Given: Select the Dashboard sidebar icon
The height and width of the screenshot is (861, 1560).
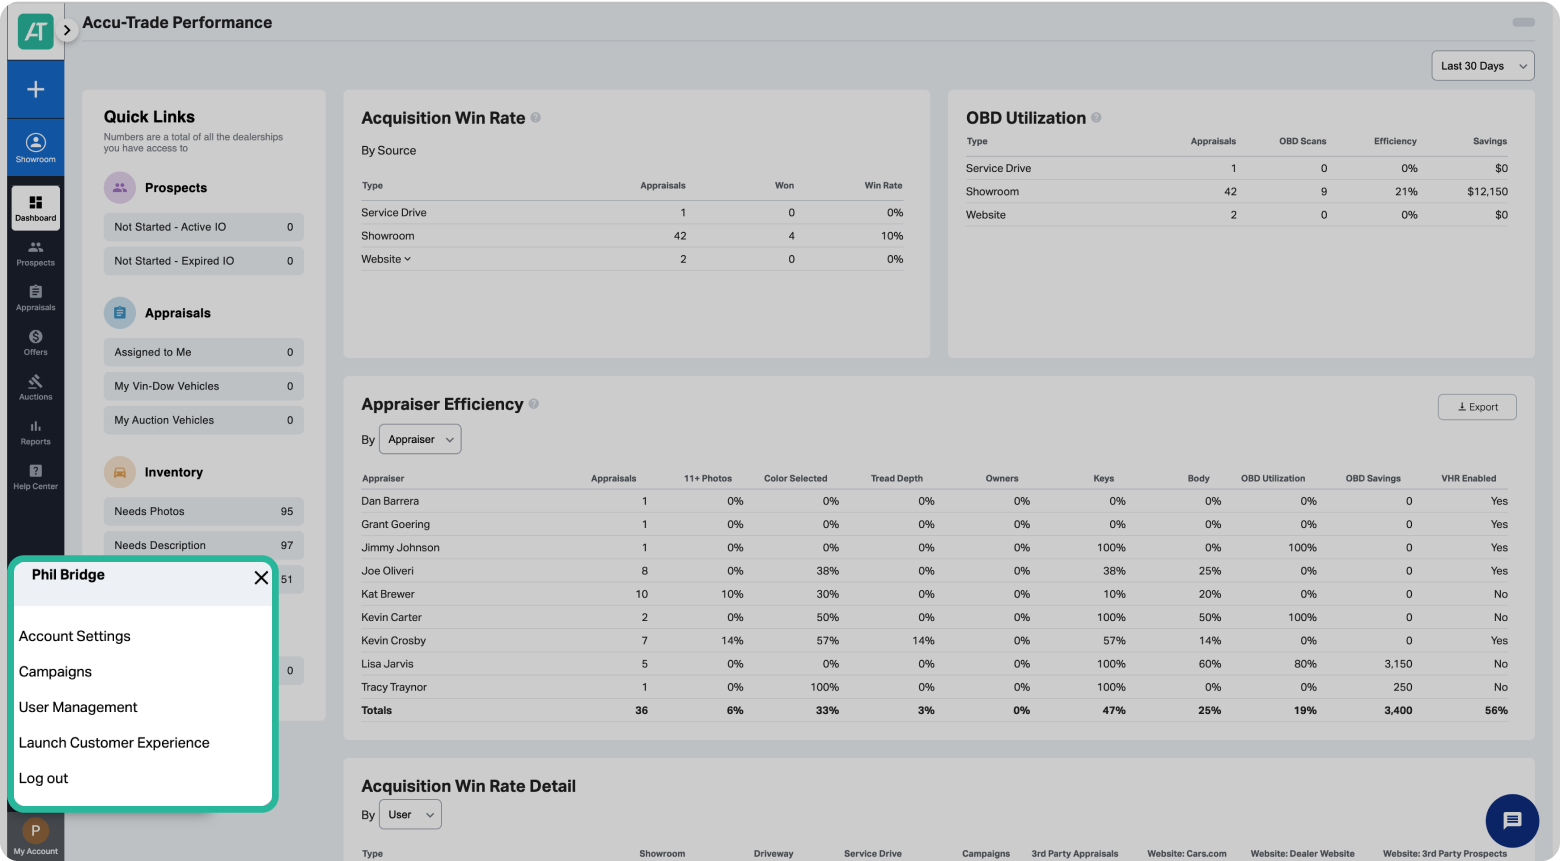Looking at the screenshot, I should pyautogui.click(x=36, y=208).
